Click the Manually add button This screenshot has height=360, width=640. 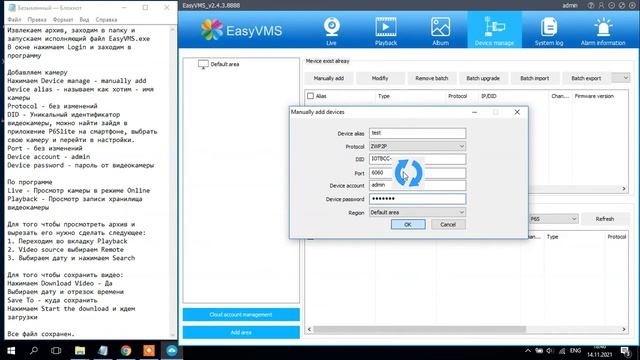tap(329, 78)
